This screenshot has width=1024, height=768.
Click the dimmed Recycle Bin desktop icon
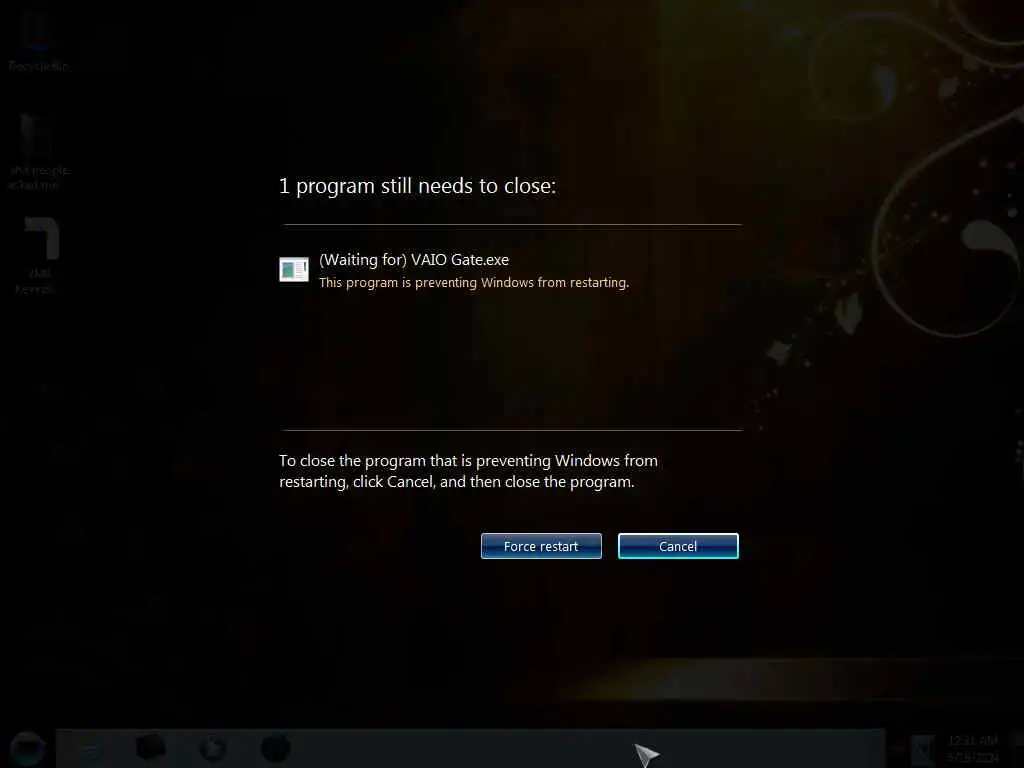(x=38, y=42)
